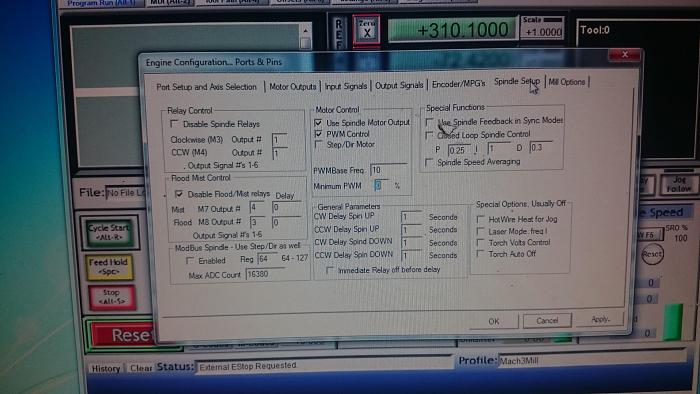700x394 pixels.
Task: Toggle Disable Flood/Mist relays checkbox
Action: click(x=179, y=194)
